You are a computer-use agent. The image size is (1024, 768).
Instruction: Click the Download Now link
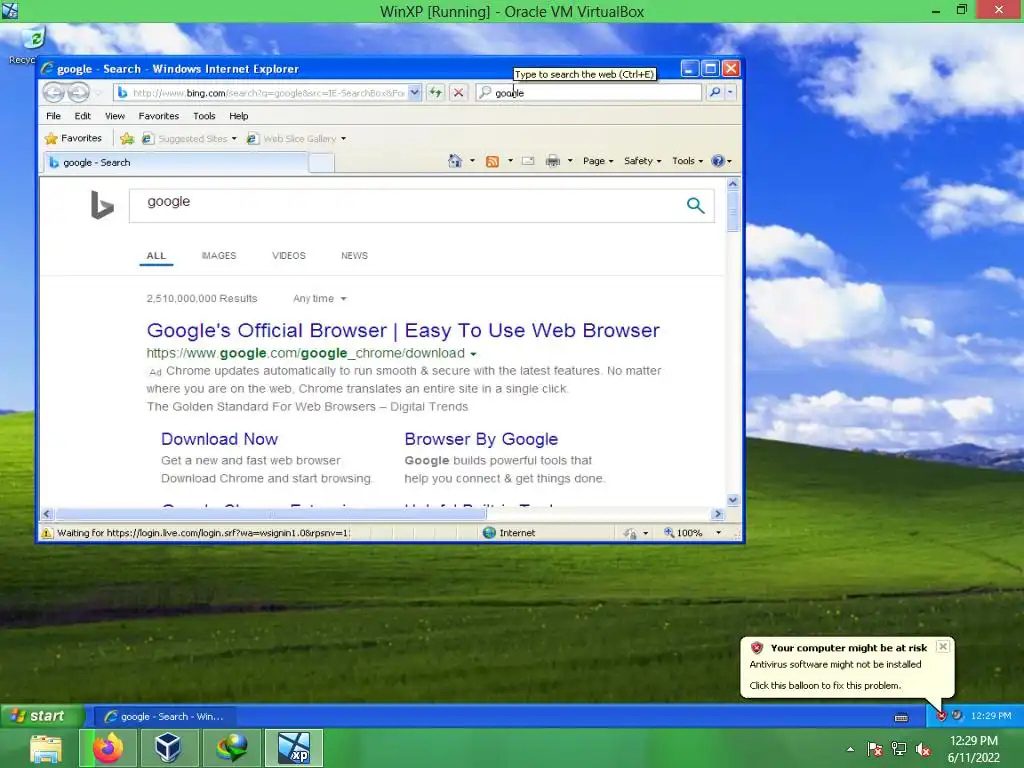[x=219, y=439]
